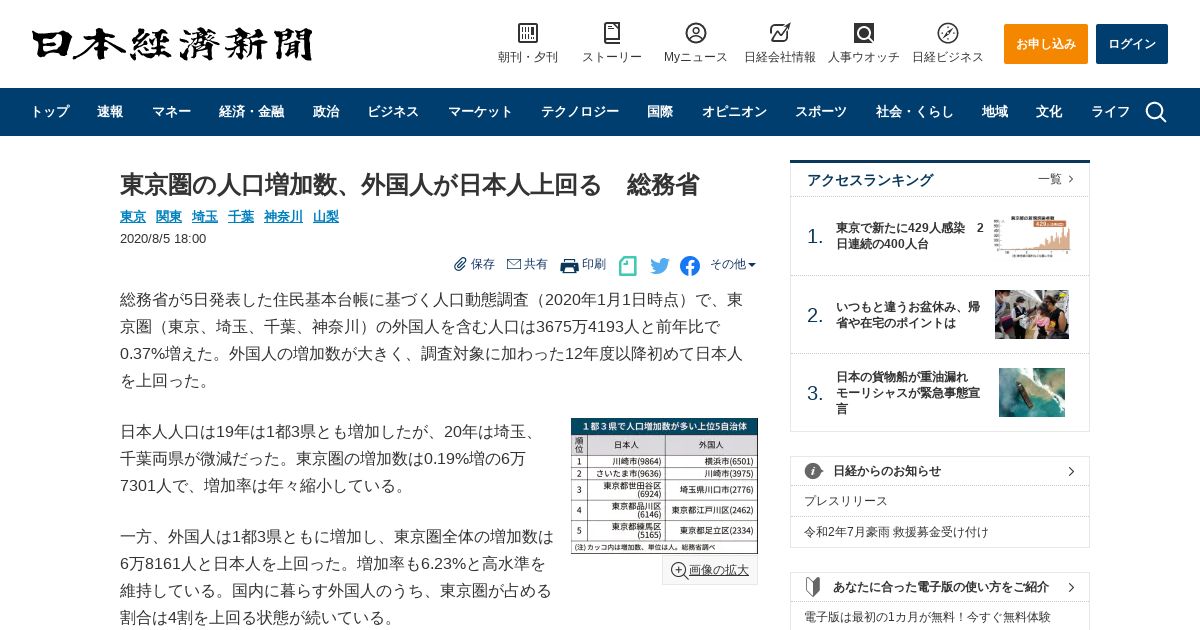Share article on Facebook
The image size is (1200, 630).
[690, 266]
